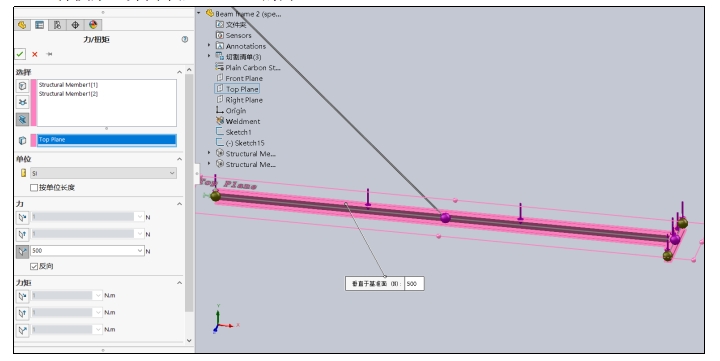The image size is (720, 361).
Task: Switch to the PropertyManager tab
Action: tap(39, 25)
